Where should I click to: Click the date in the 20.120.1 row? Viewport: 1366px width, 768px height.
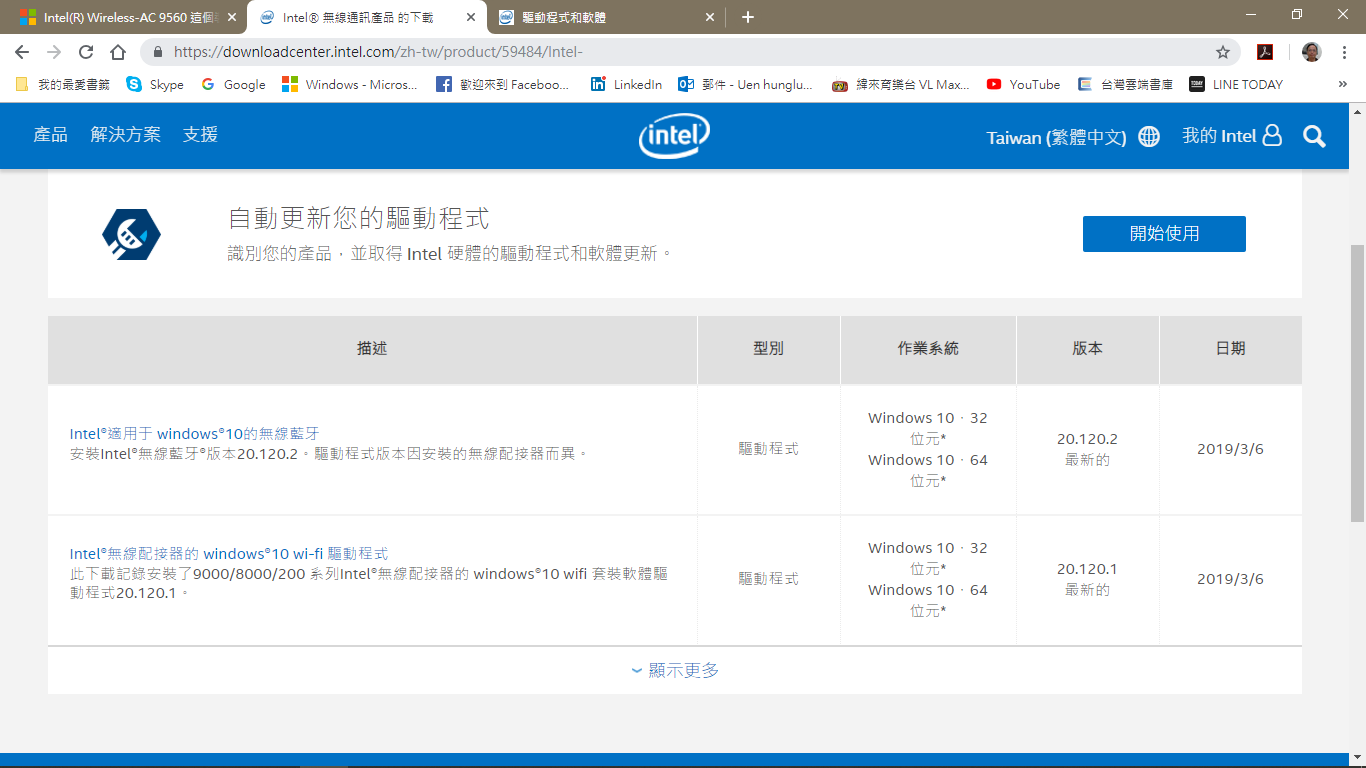coord(1230,579)
